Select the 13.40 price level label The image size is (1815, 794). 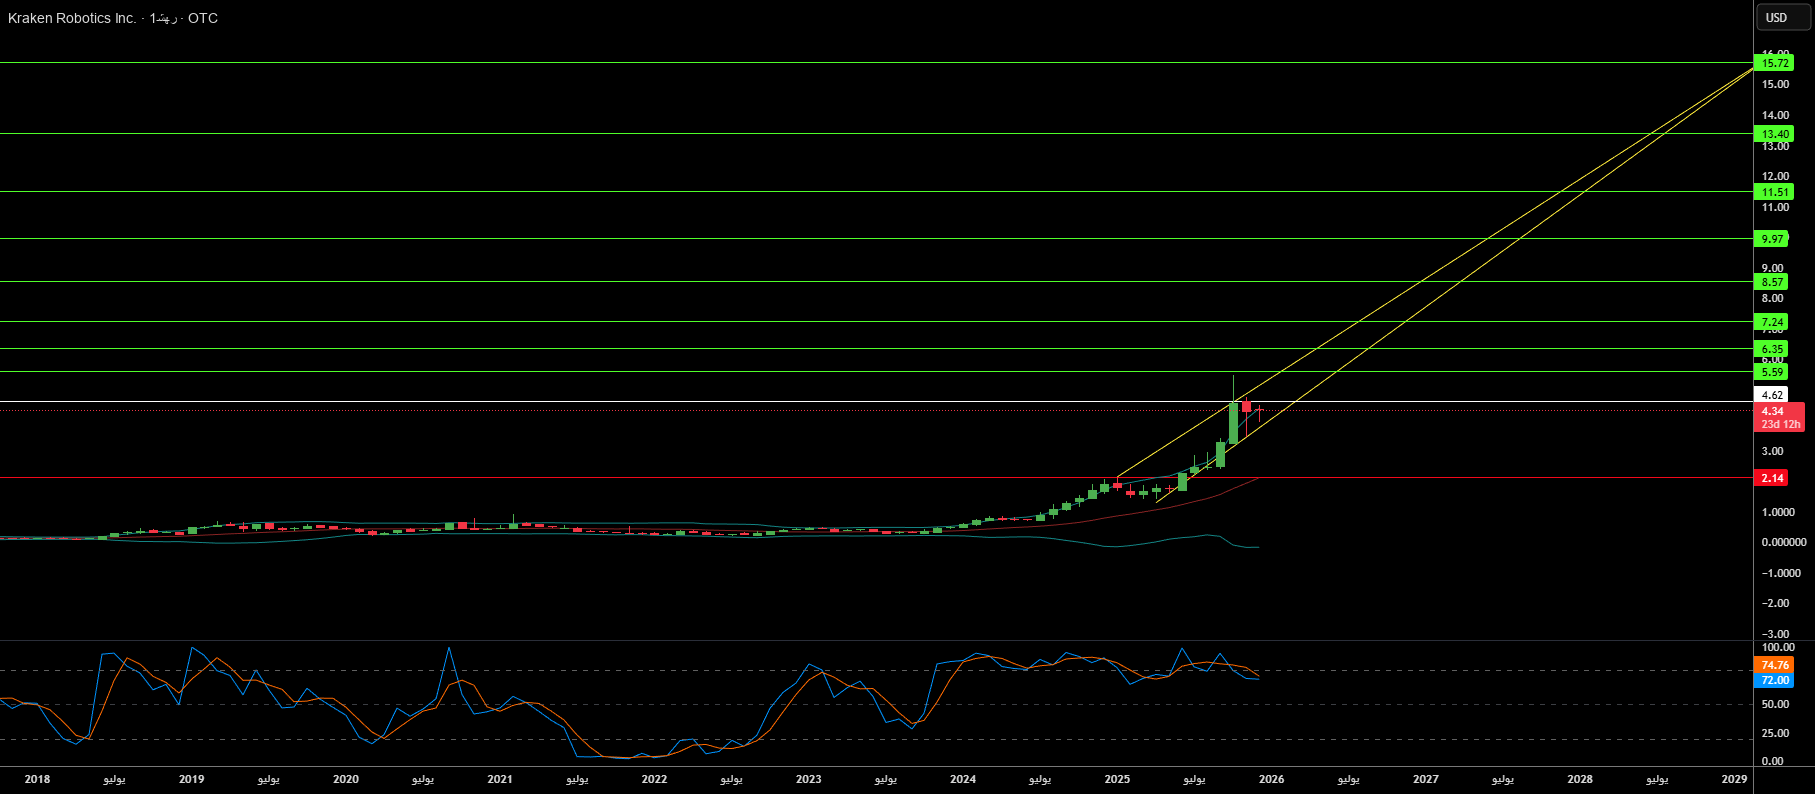[1775, 134]
